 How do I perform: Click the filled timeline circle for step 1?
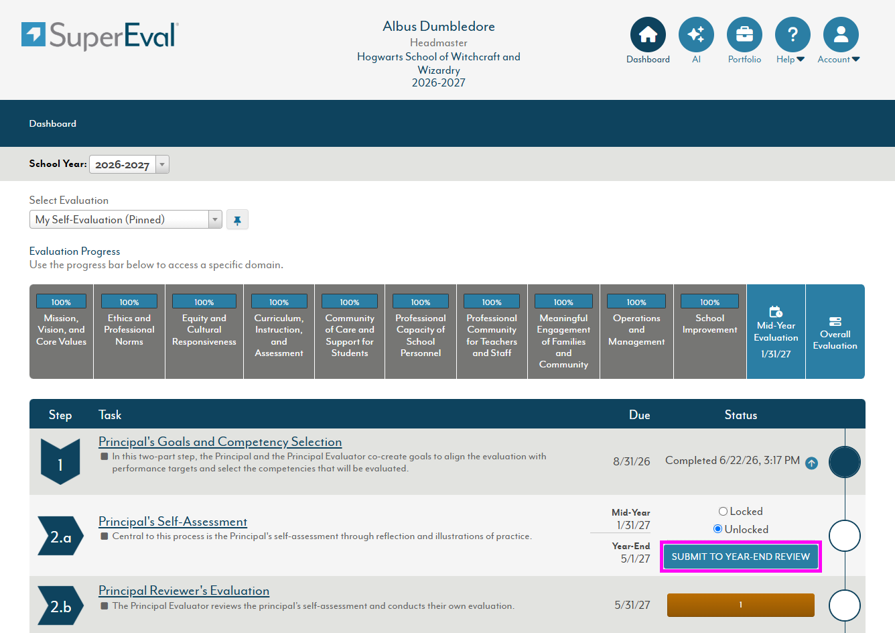(844, 462)
